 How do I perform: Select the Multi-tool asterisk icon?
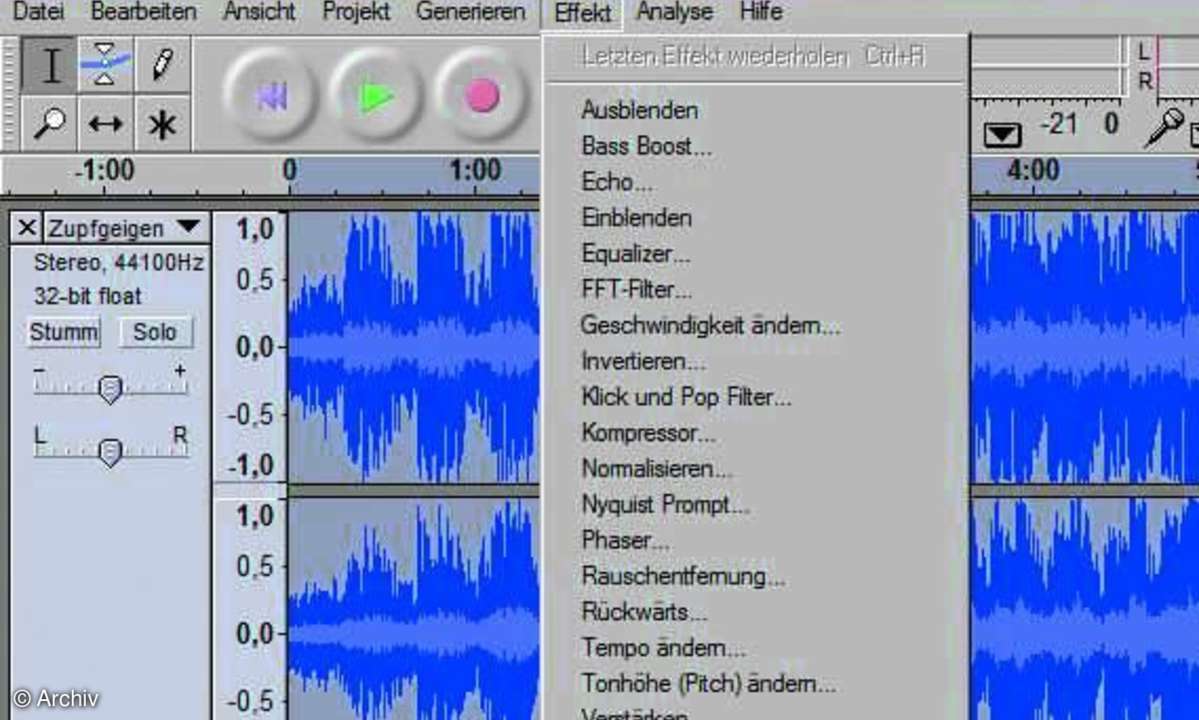click(162, 123)
